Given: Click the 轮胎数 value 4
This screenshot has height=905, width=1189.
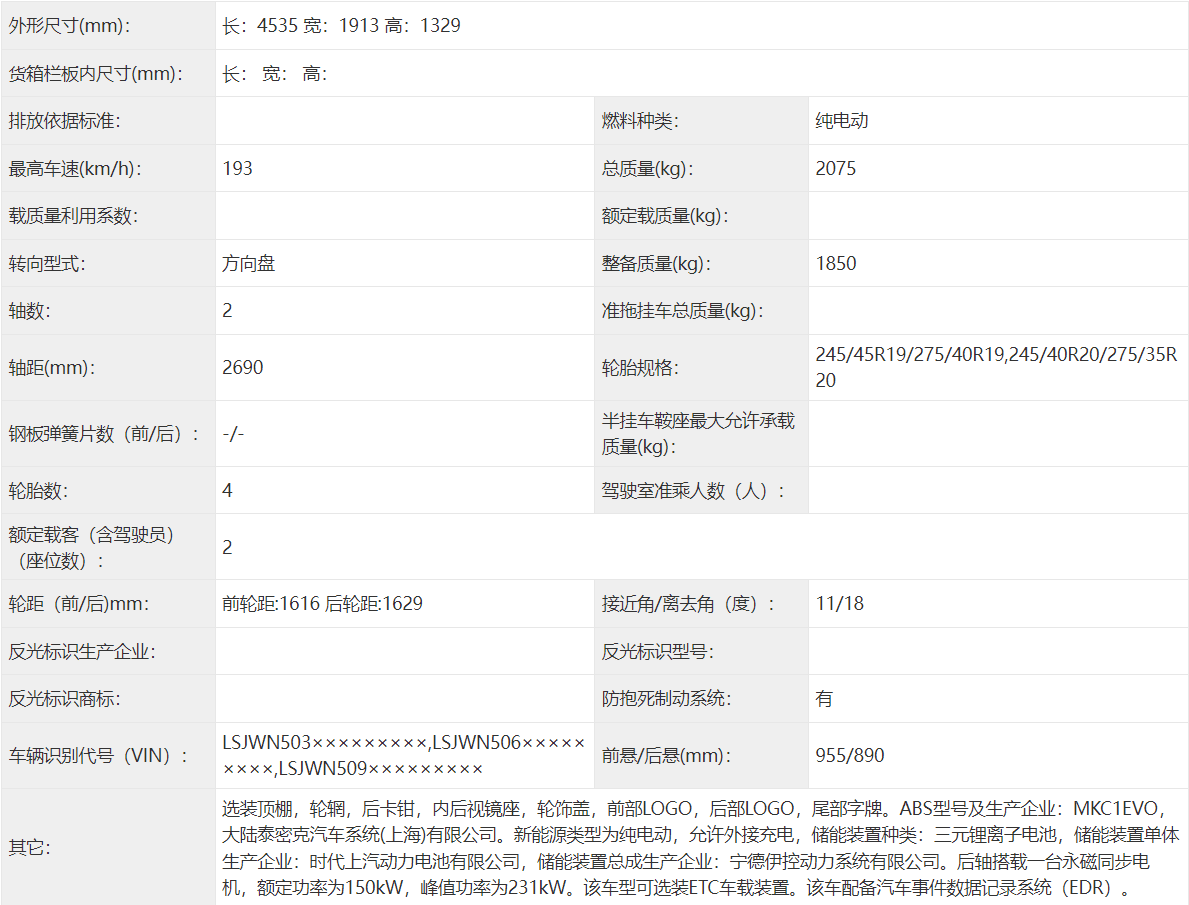Looking at the screenshot, I should 228,491.
